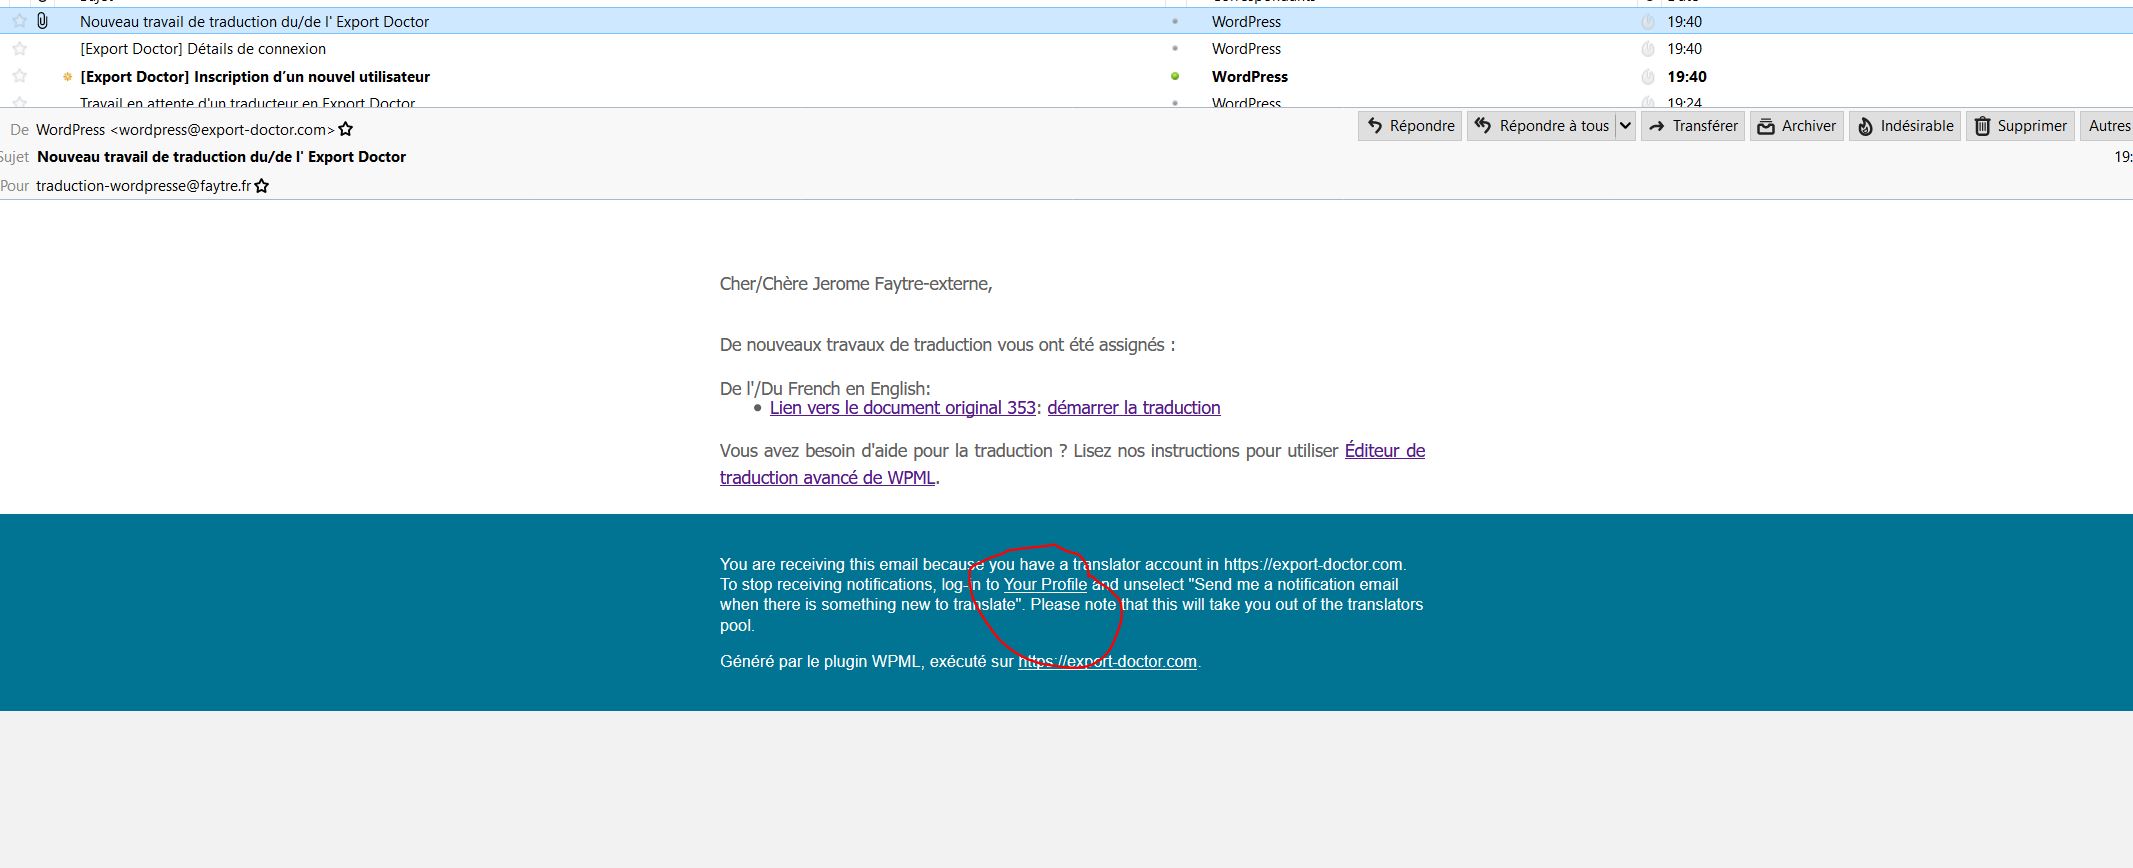
Task: Follow the 'démarrer la traduction' link
Action: point(1134,408)
